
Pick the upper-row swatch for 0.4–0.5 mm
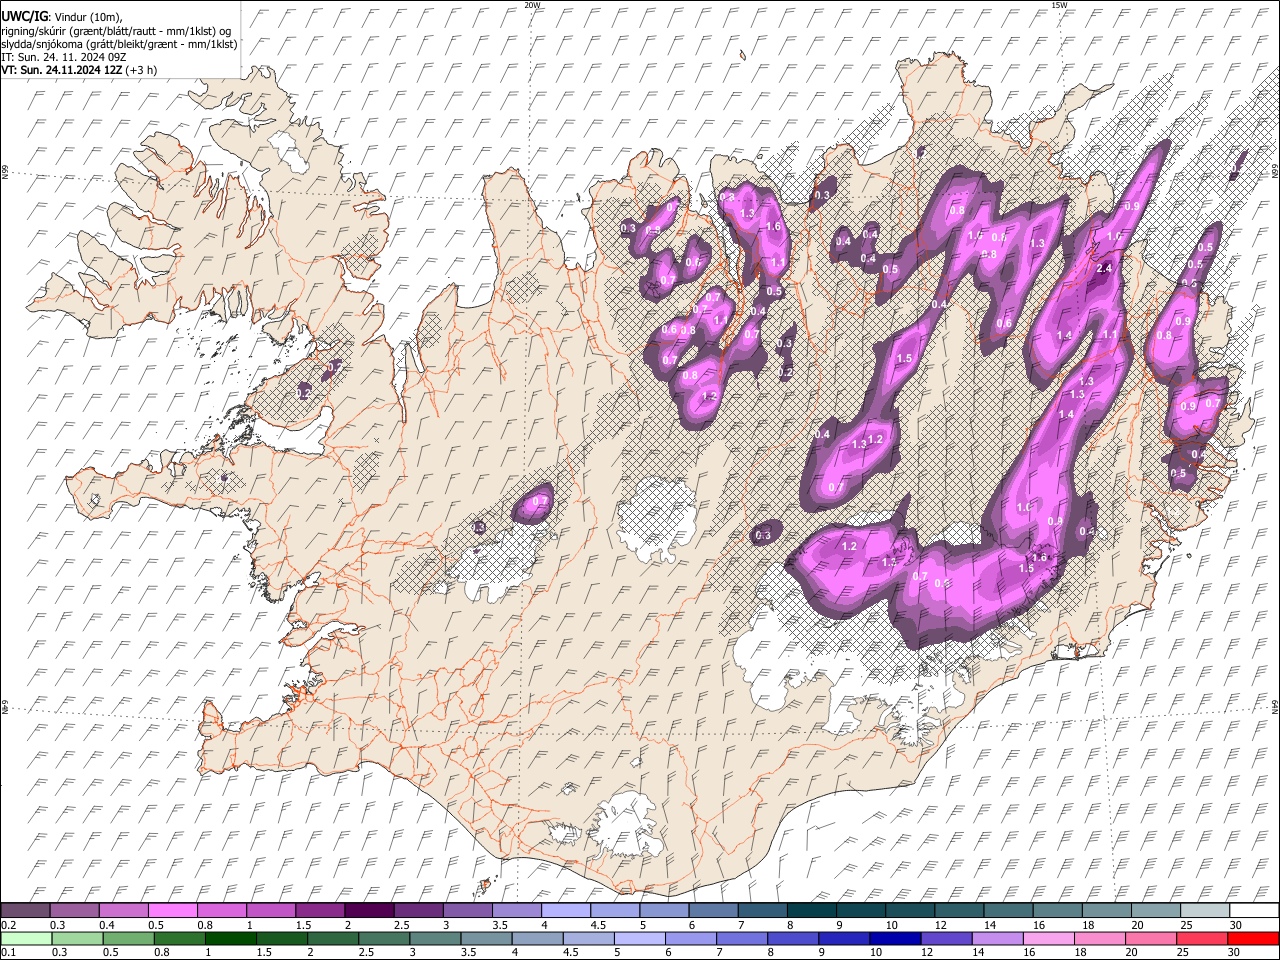pos(123,911)
